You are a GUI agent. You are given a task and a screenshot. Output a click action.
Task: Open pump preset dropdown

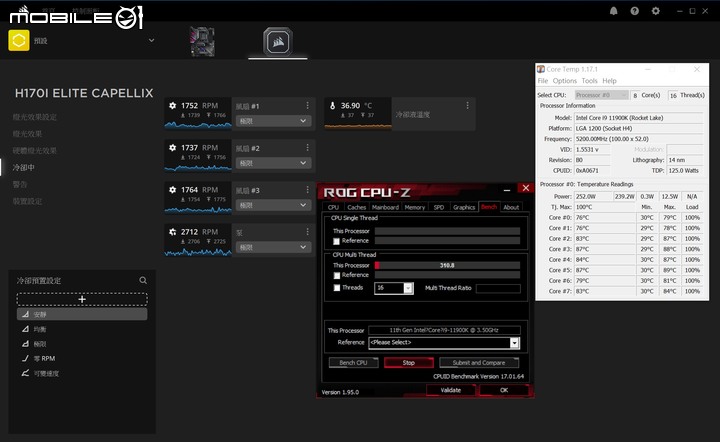[274, 247]
